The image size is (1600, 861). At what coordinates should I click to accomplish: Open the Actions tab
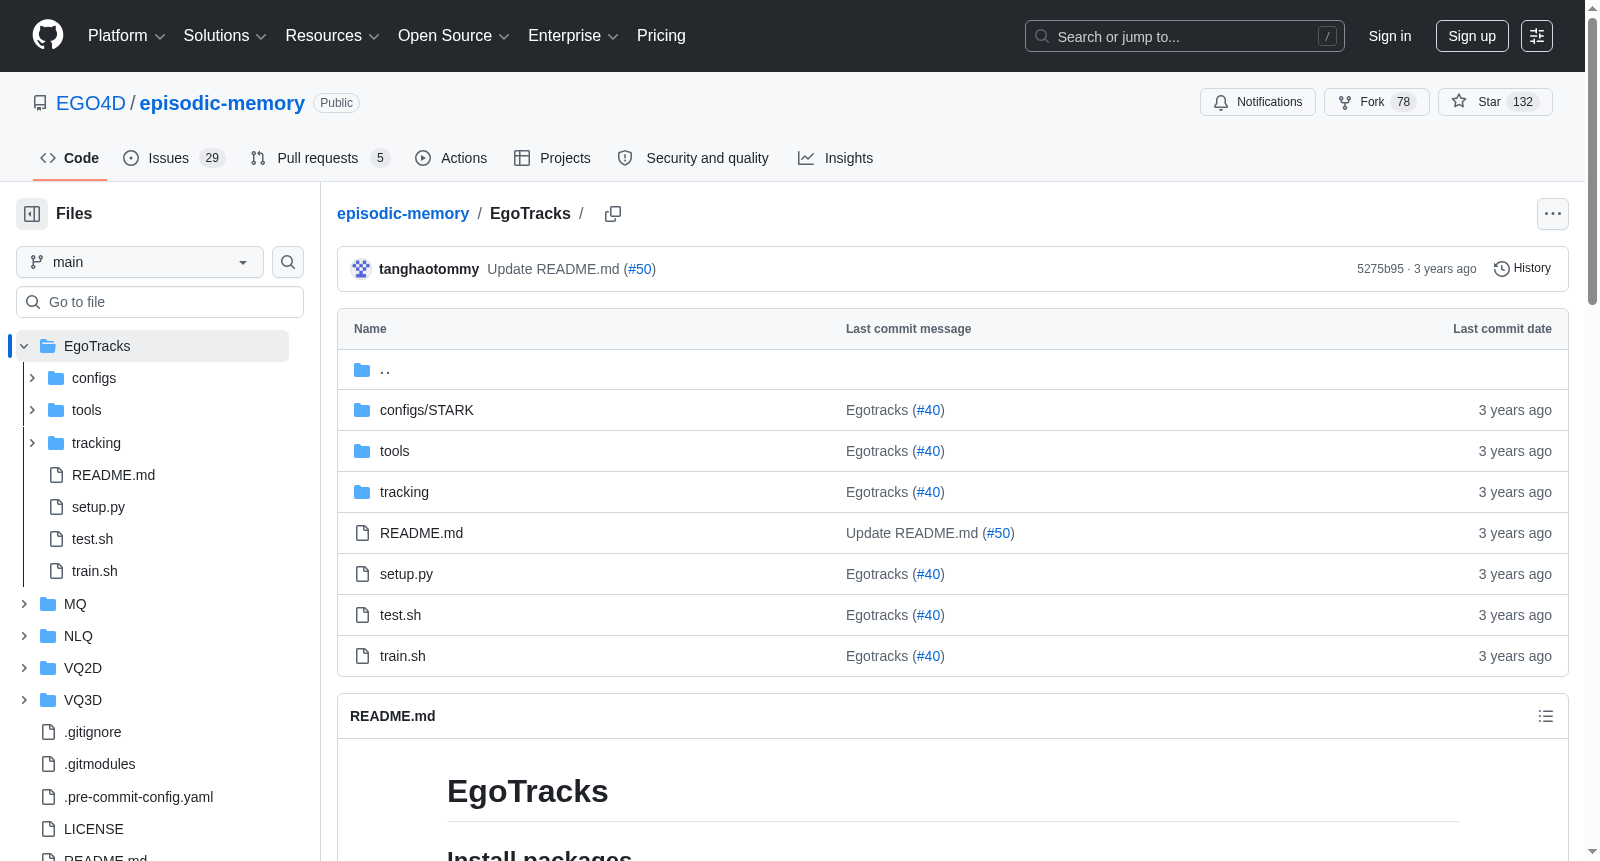pyautogui.click(x=451, y=158)
